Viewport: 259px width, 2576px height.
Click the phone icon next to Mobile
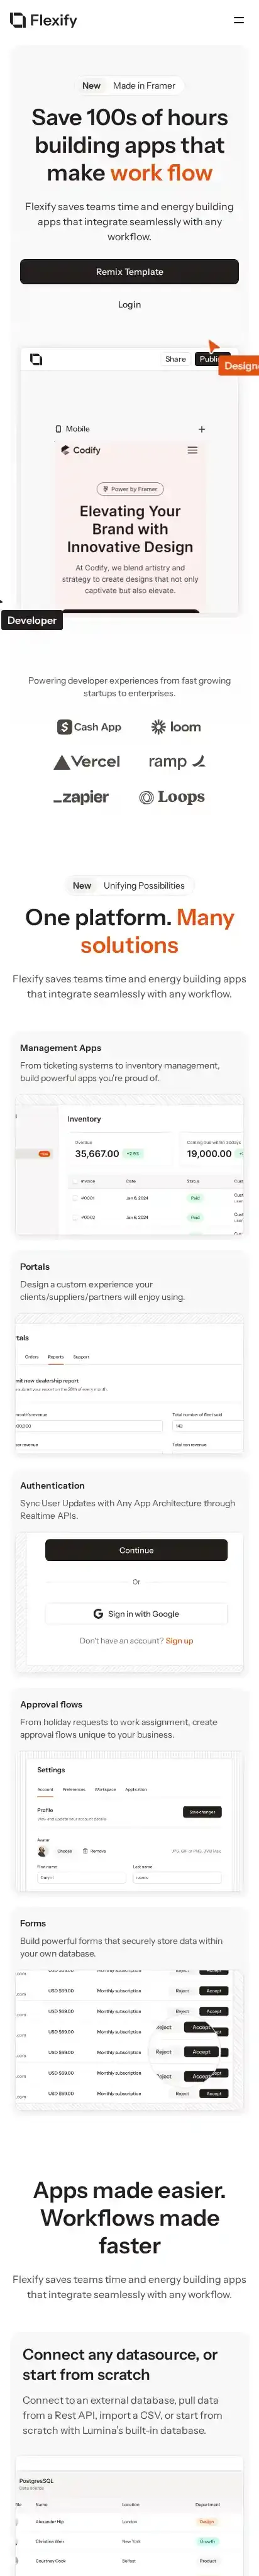[x=58, y=429]
